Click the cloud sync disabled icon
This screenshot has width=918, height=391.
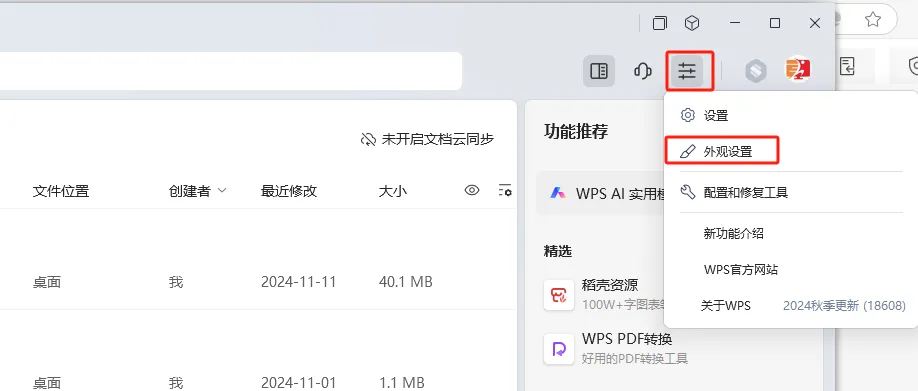pos(368,139)
